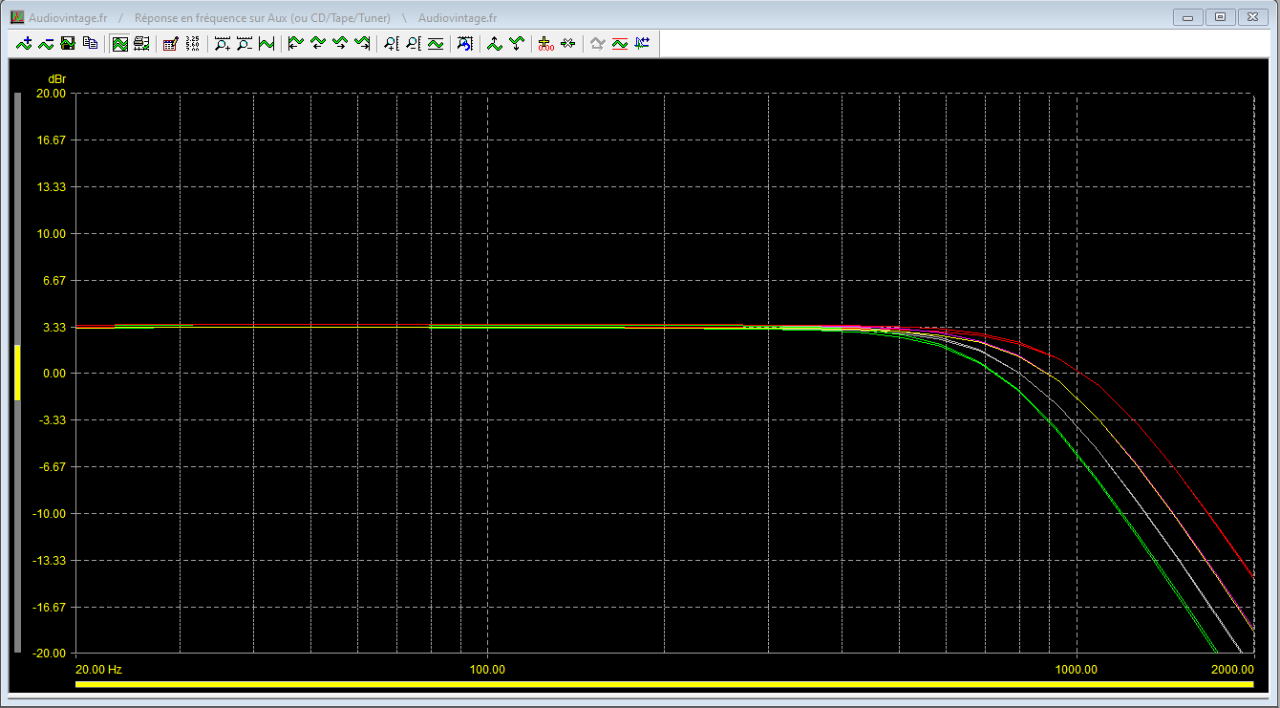Copy the graph to clipboard
This screenshot has height=708, width=1280.
point(89,43)
